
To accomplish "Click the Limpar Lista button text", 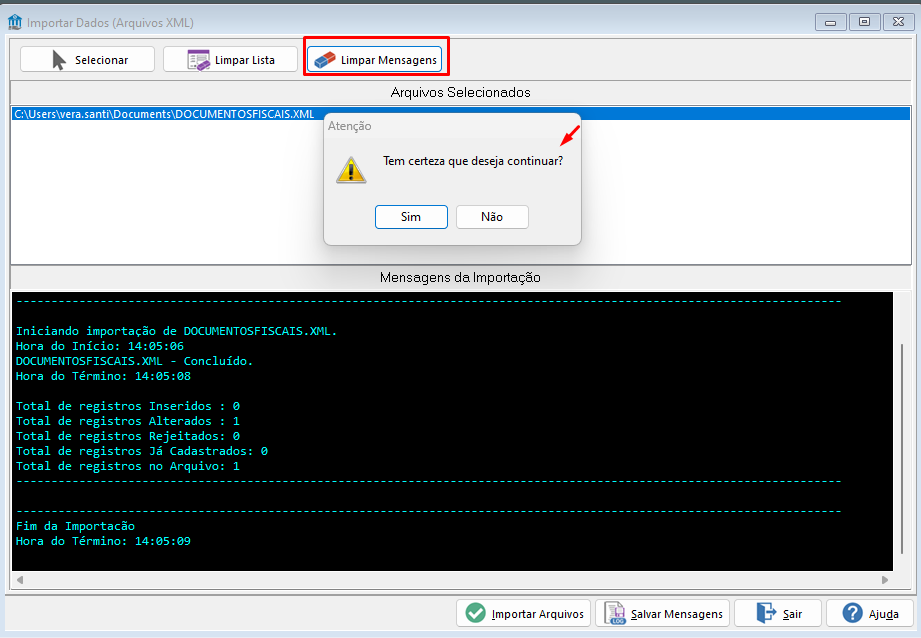I will pyautogui.click(x=244, y=60).
